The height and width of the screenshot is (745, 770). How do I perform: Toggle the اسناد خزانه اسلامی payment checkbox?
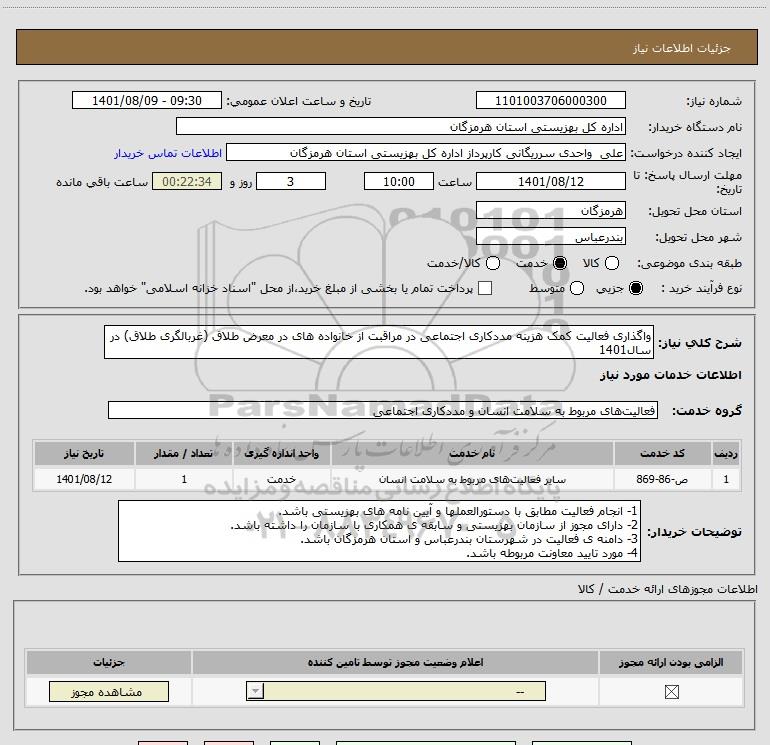[485, 288]
